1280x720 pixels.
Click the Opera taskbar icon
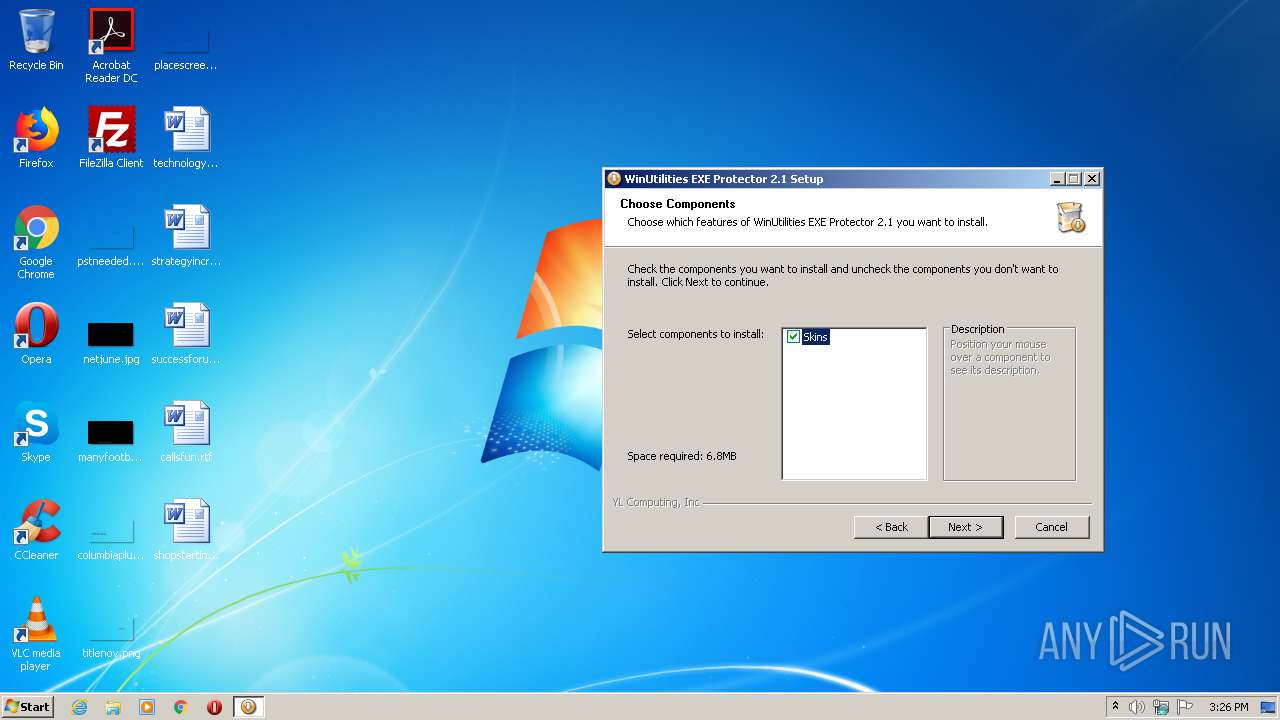214,707
